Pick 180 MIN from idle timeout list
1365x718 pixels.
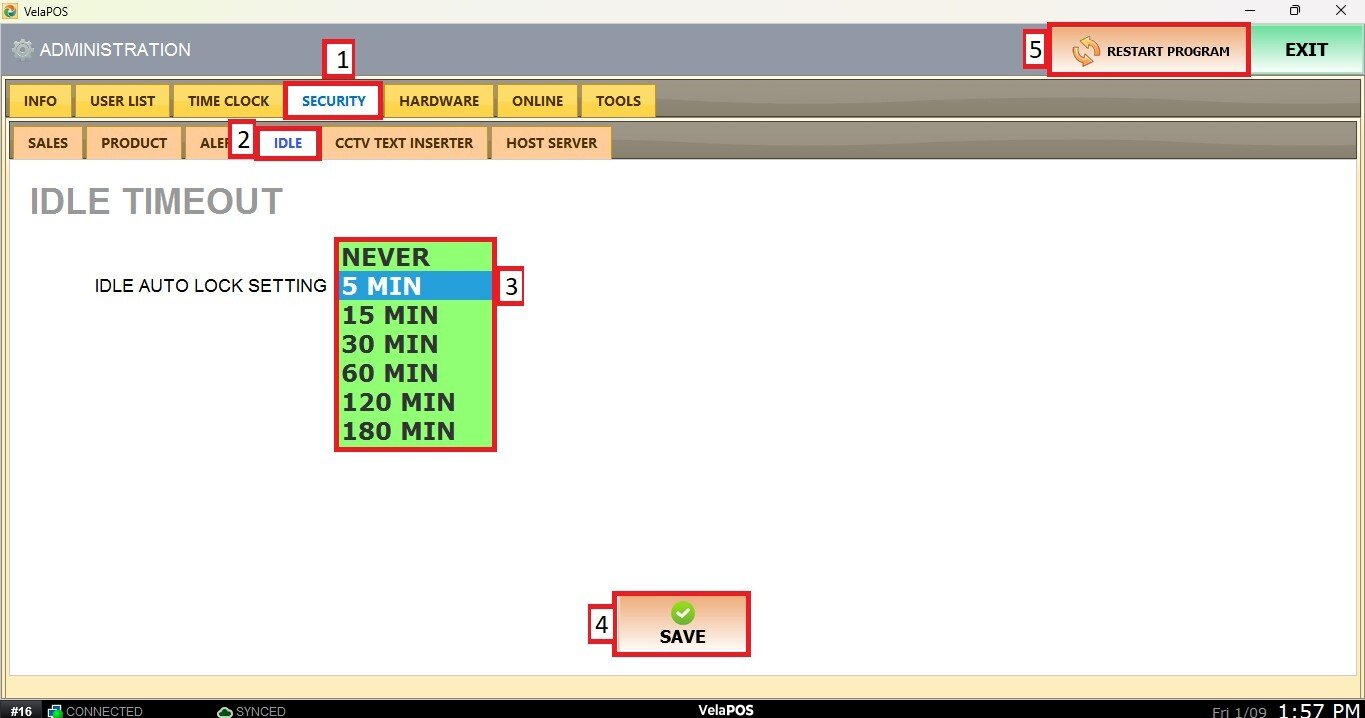pyautogui.click(x=414, y=431)
